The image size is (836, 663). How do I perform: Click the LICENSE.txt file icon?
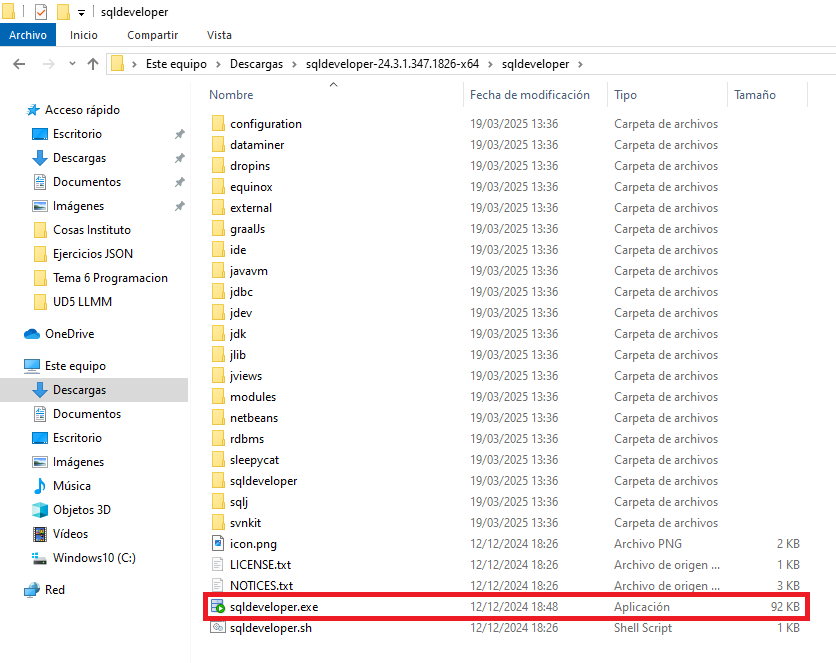pos(218,565)
